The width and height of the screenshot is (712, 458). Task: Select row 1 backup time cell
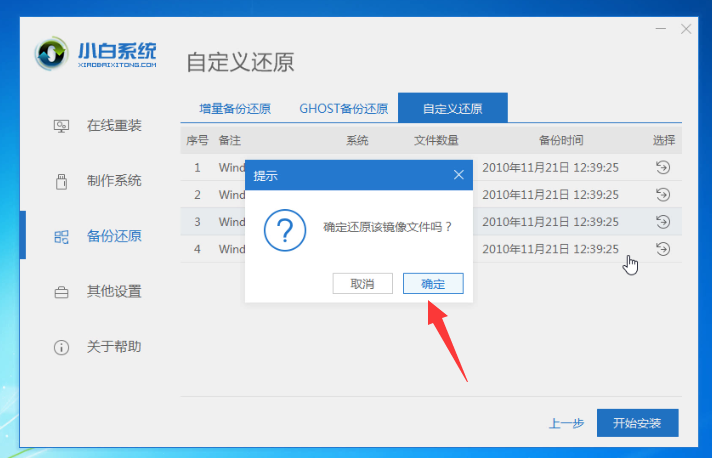(550, 168)
